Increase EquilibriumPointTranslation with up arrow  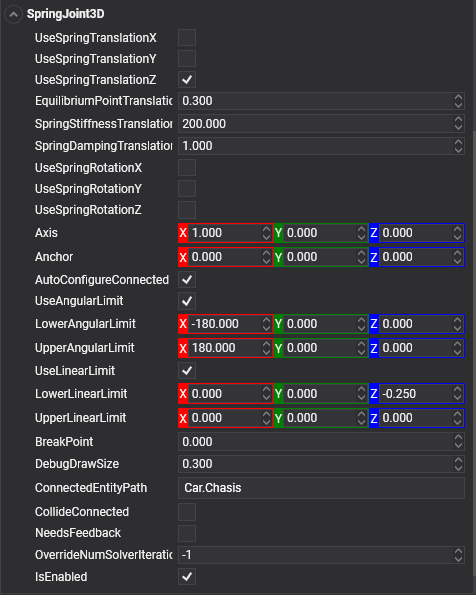(x=458, y=97)
